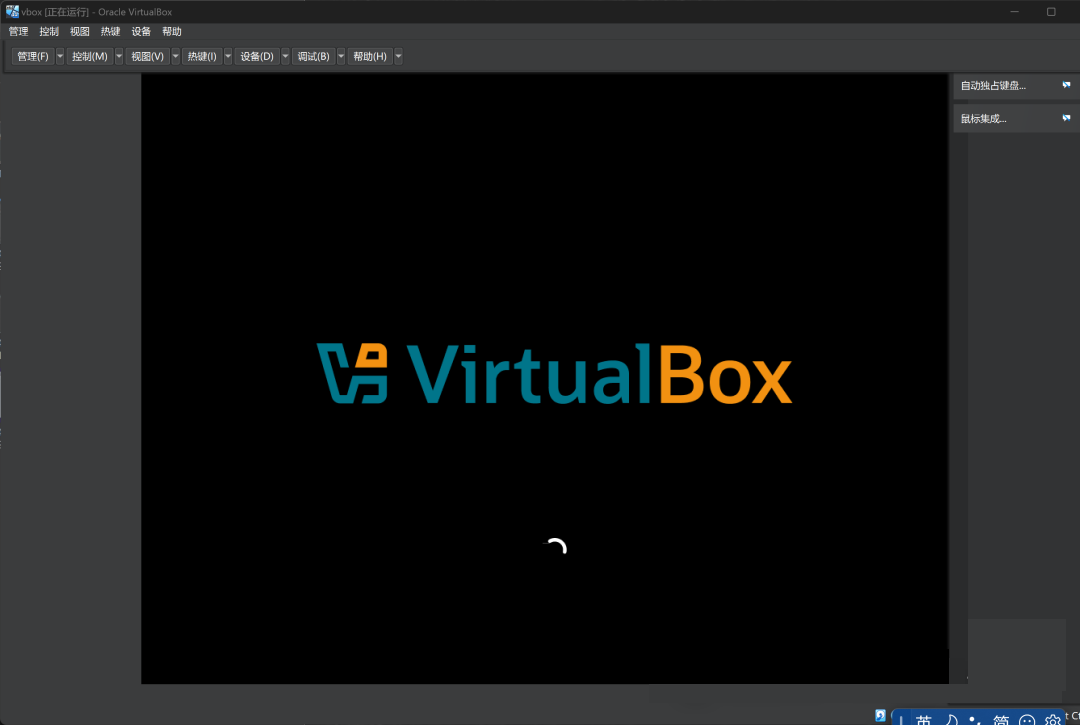Toggle the 英 input language indicator

(x=924, y=719)
